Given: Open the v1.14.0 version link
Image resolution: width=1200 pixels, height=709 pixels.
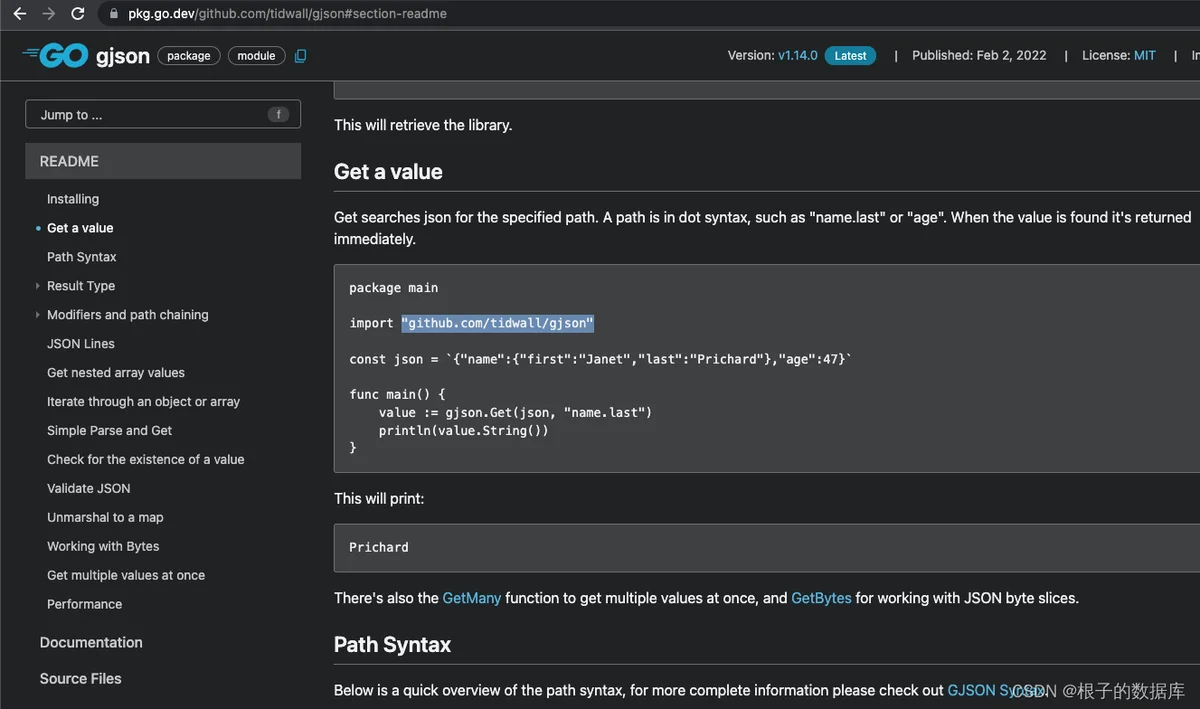Looking at the screenshot, I should pos(798,56).
